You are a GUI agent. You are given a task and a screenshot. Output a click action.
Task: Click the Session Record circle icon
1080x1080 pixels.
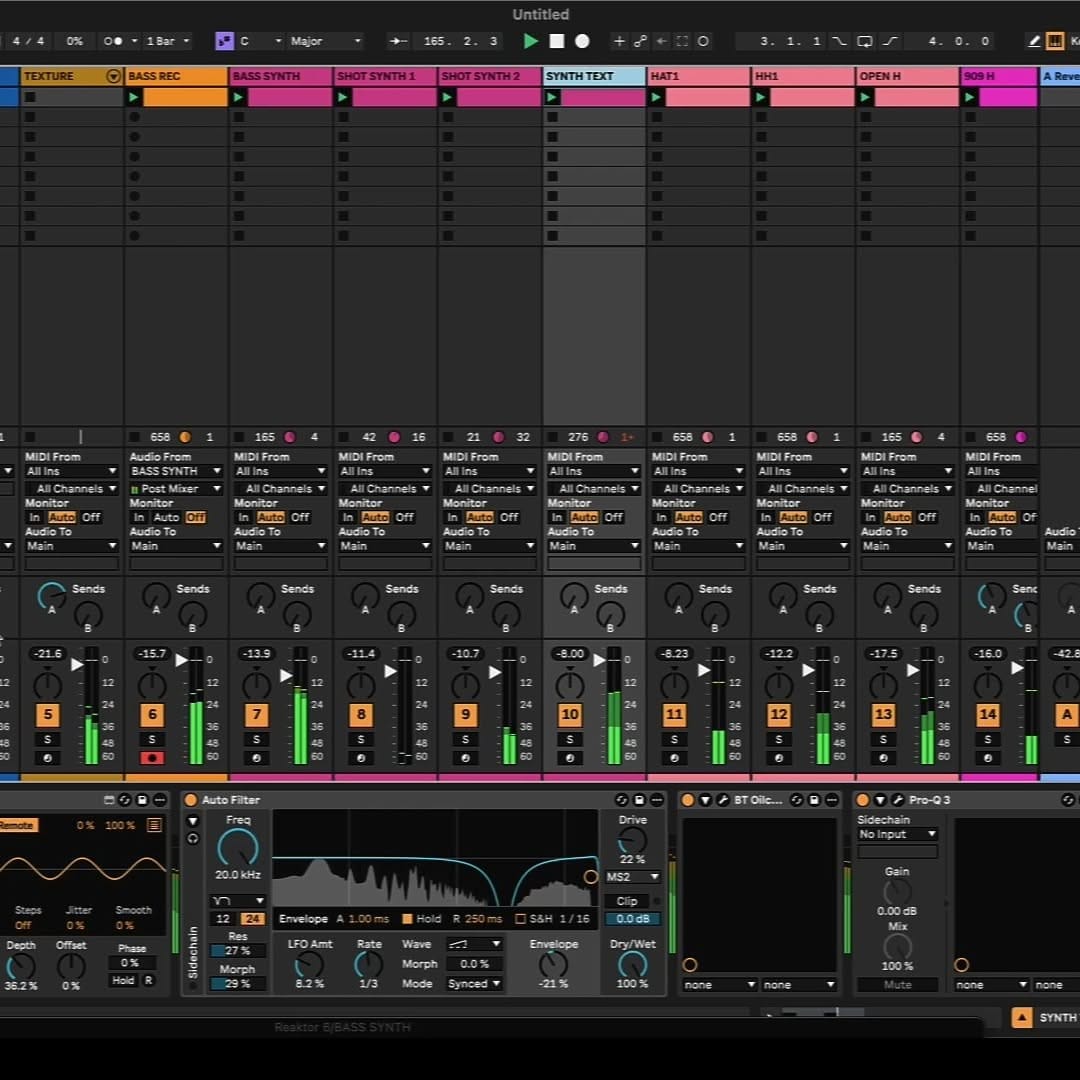[x=703, y=41]
